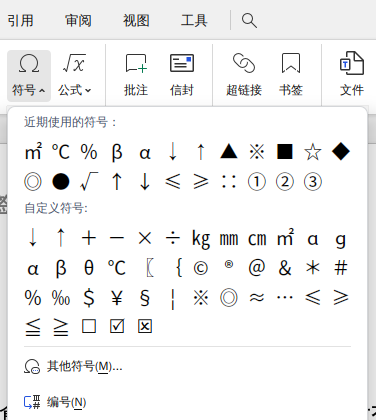Switch to the 工具 tab
376x420 pixels.
(194, 21)
